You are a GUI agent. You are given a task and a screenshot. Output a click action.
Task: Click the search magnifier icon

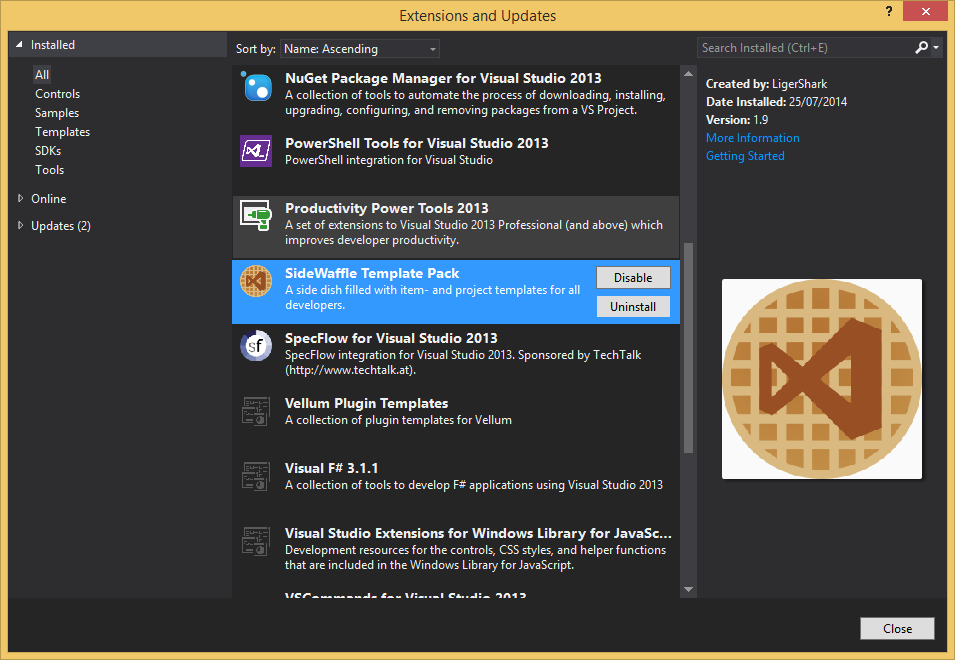921,47
